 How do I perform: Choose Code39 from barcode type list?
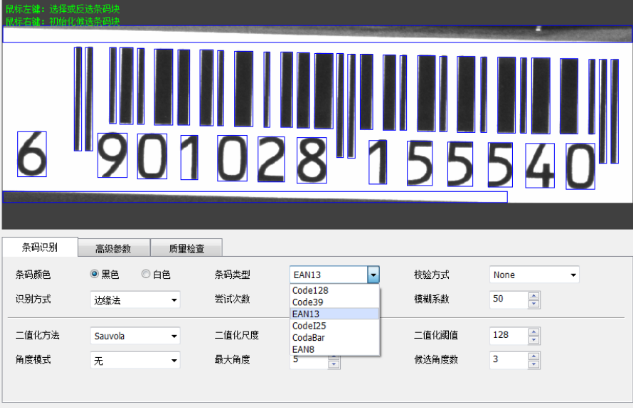[x=335, y=302]
